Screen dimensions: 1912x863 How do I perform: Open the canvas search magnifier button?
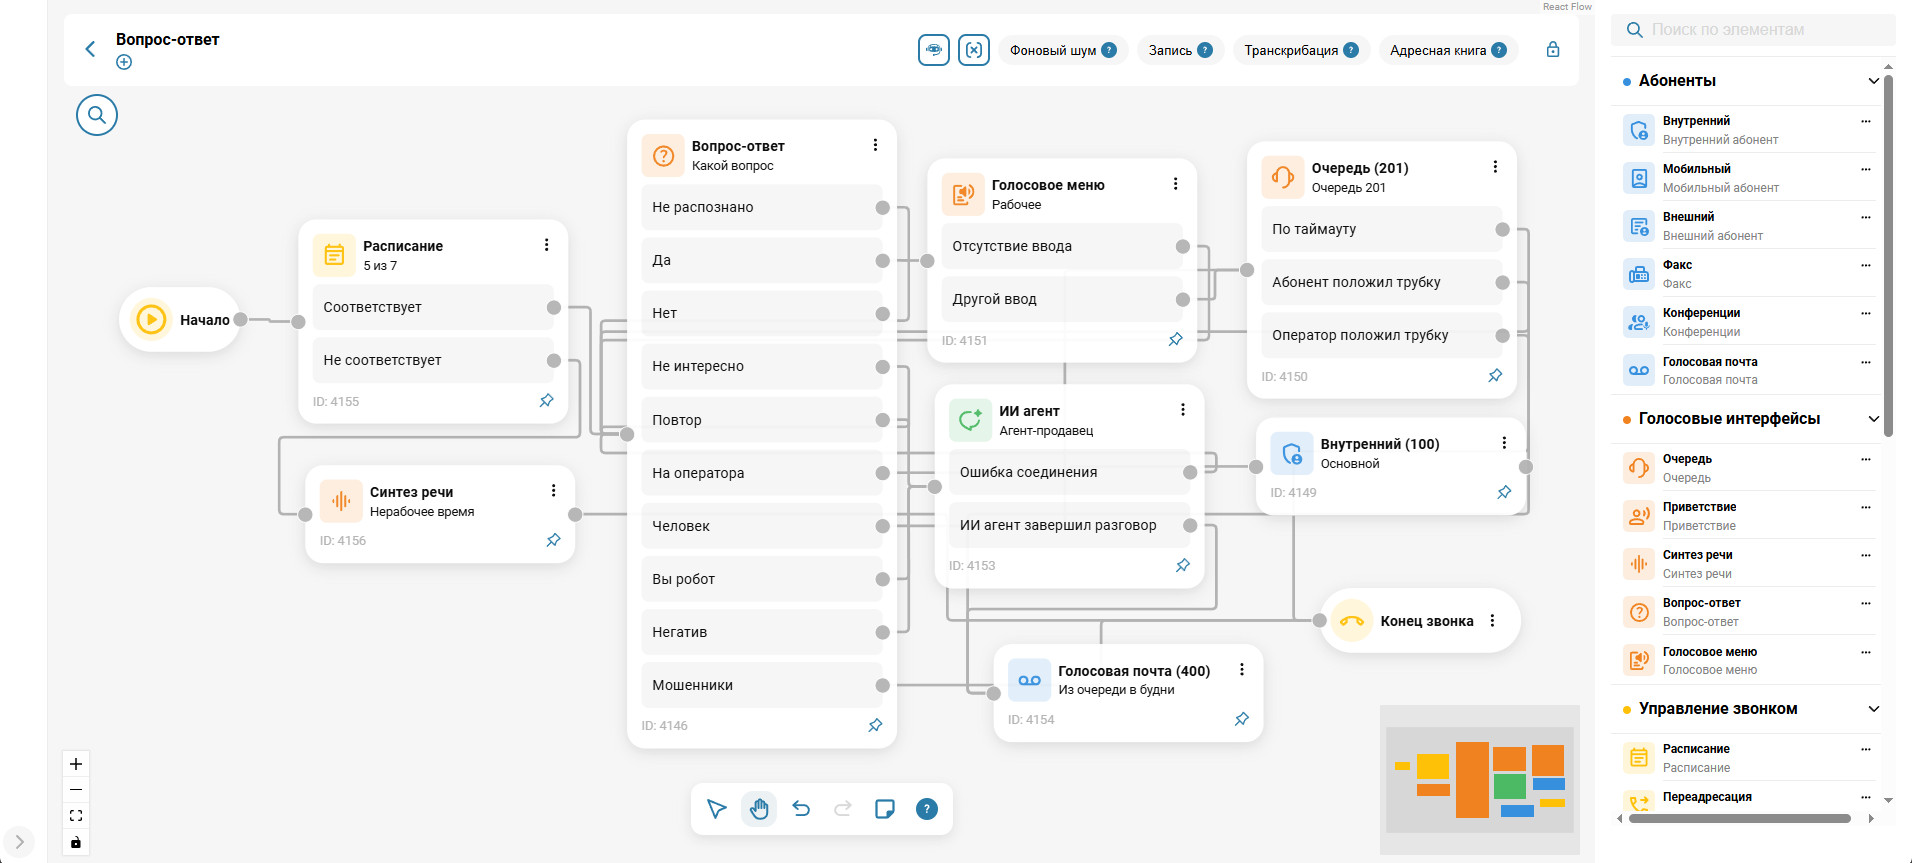pos(97,115)
